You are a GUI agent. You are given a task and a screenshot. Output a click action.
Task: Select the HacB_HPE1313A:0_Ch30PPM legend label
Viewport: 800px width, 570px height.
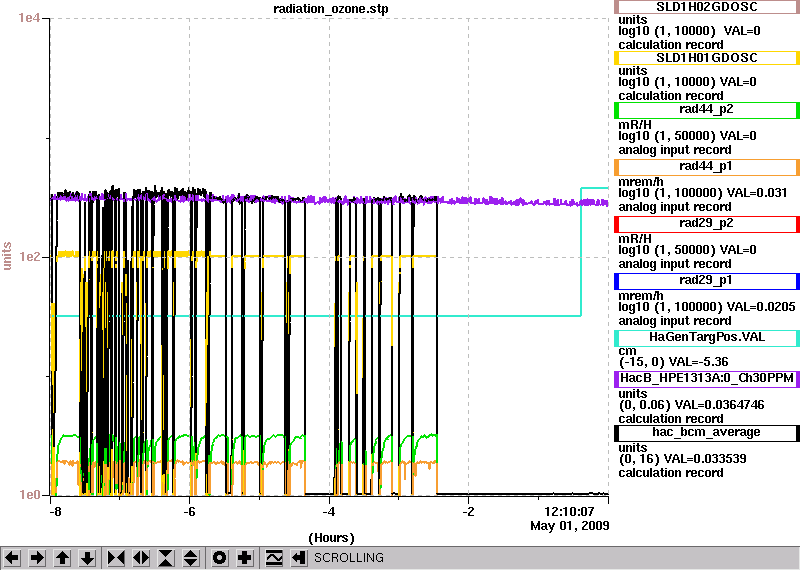pos(707,379)
